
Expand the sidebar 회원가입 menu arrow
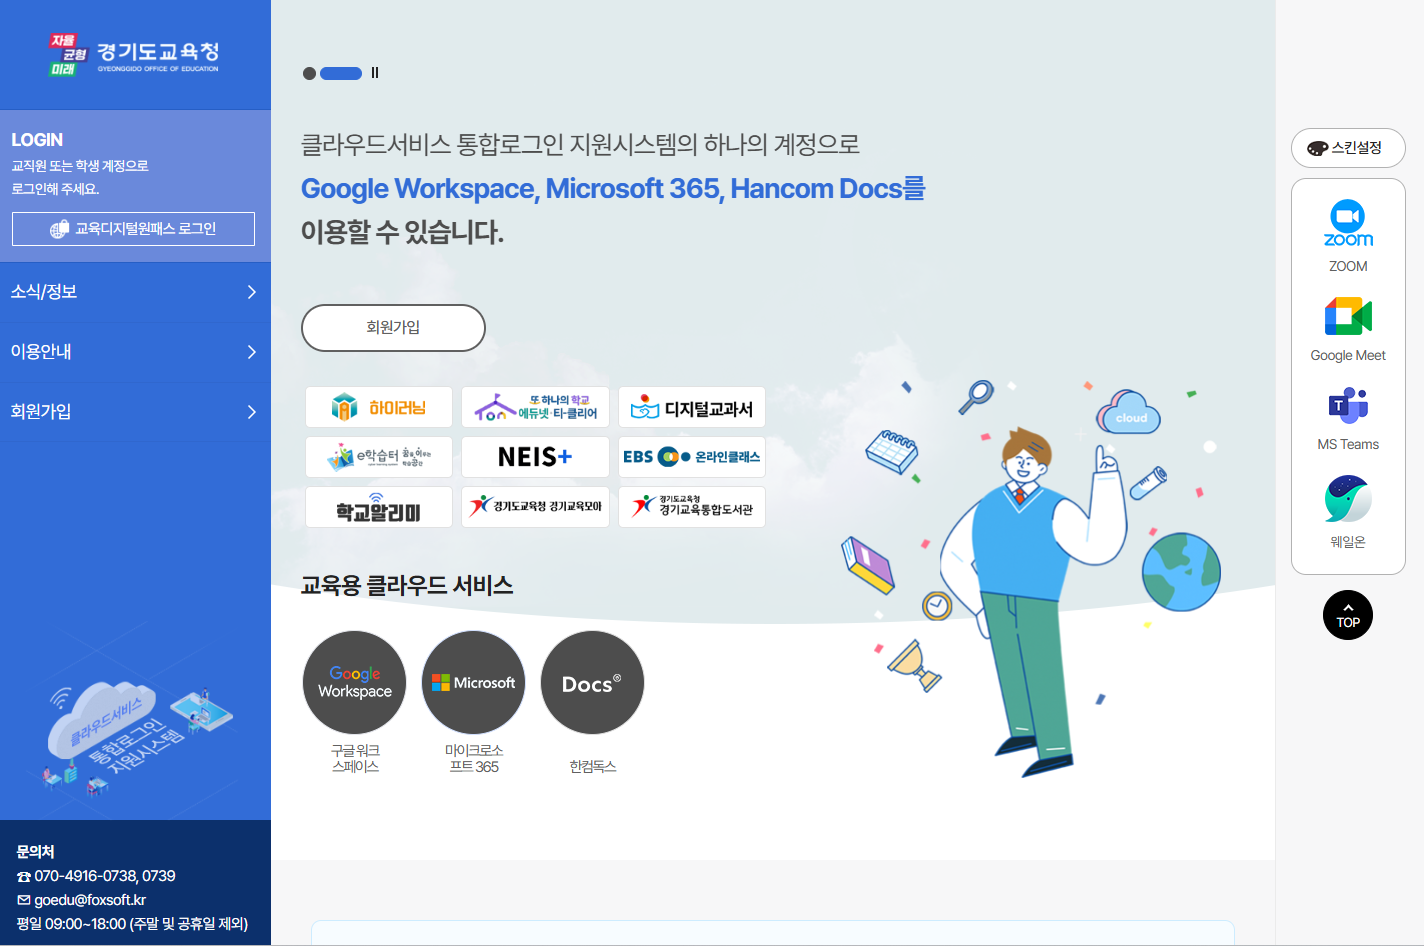pyautogui.click(x=251, y=412)
